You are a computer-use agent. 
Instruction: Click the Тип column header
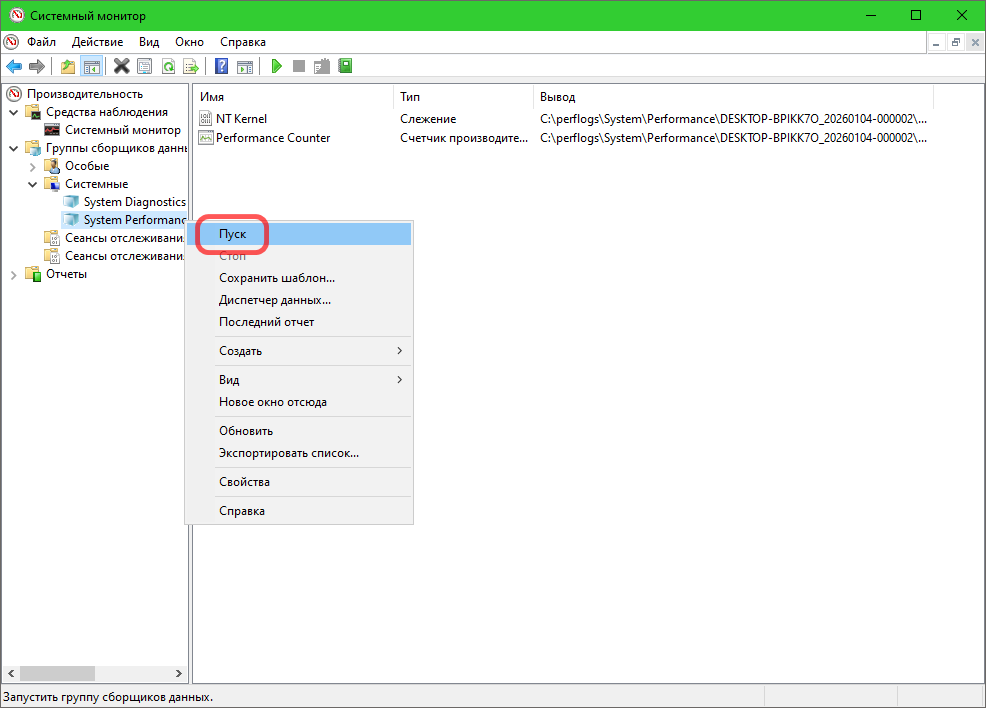(410, 97)
